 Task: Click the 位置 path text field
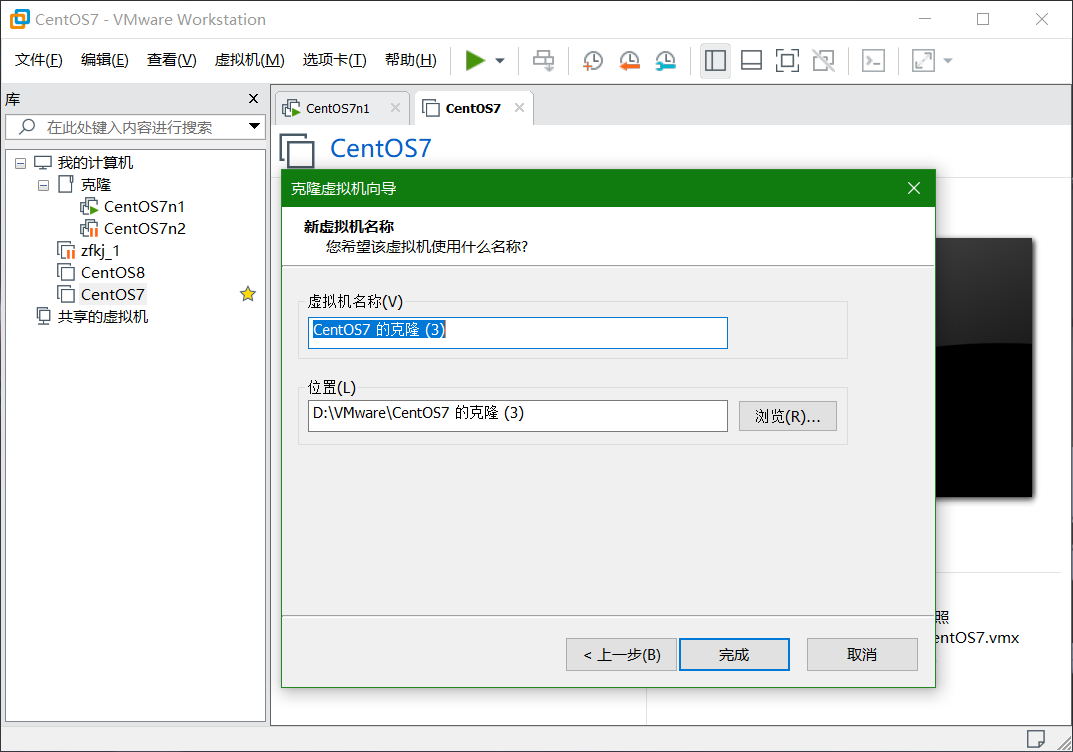[x=517, y=416]
